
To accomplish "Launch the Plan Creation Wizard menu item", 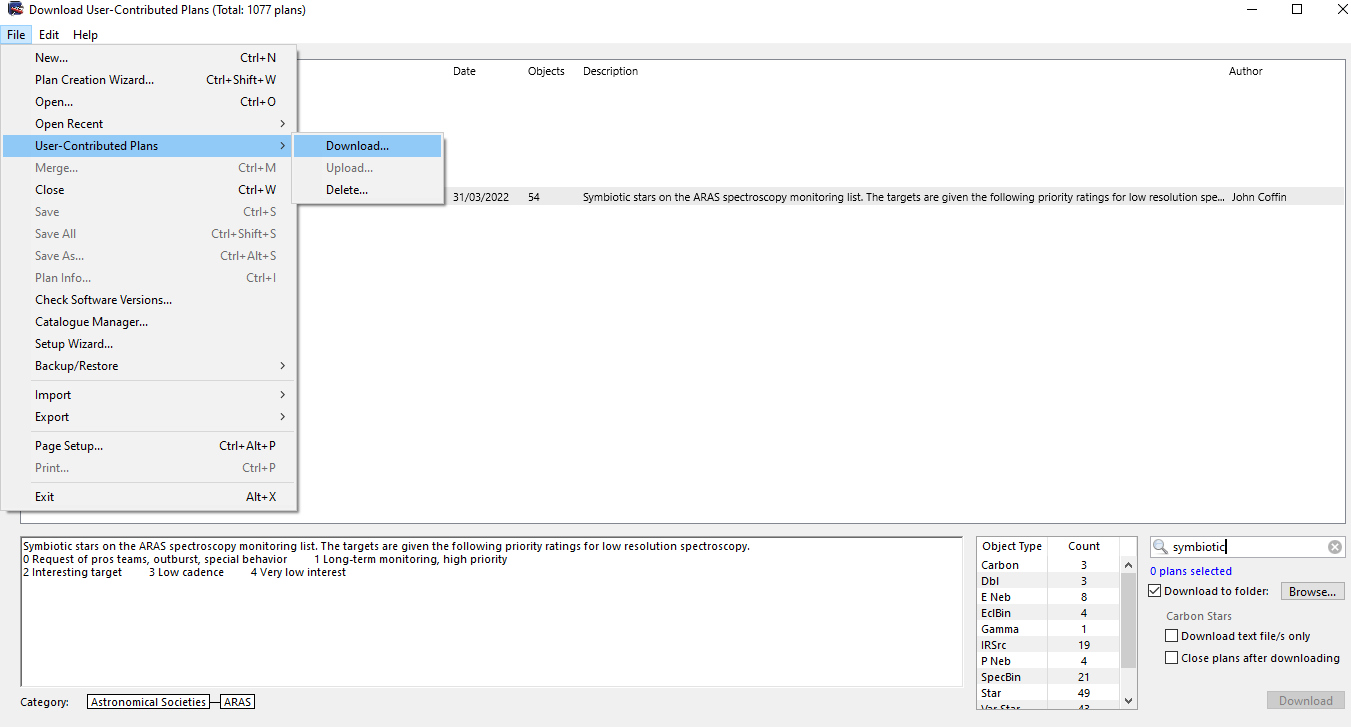I will tap(94, 80).
